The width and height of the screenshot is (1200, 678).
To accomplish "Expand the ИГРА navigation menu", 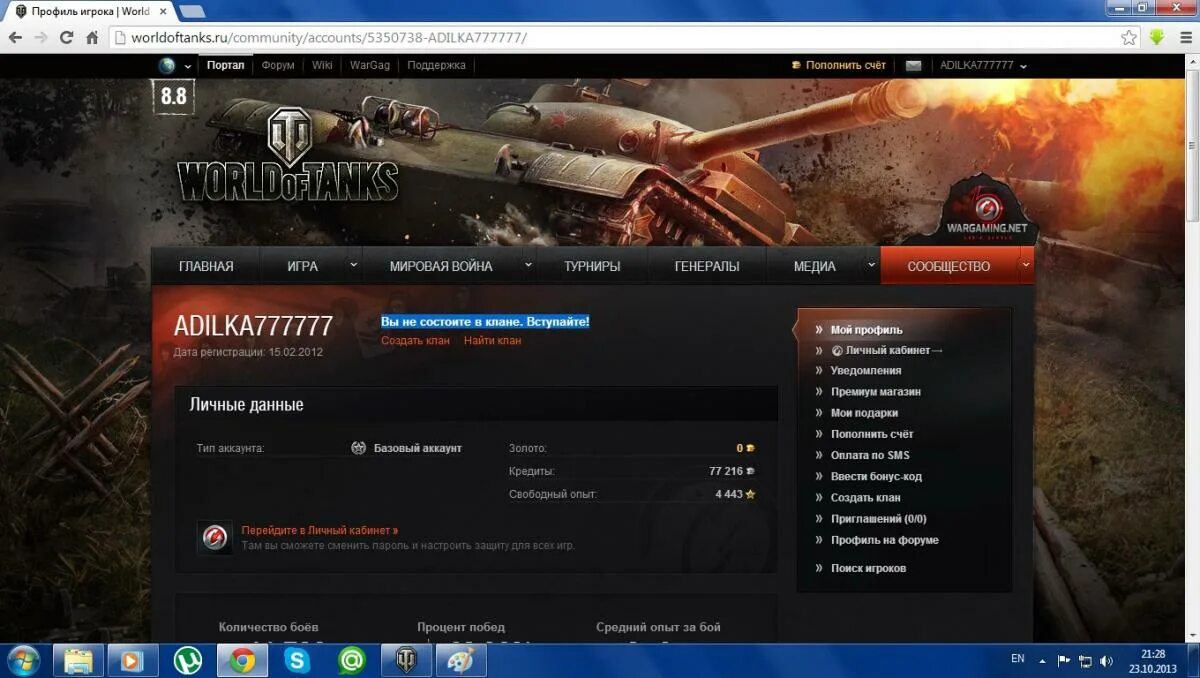I will tap(304, 265).
